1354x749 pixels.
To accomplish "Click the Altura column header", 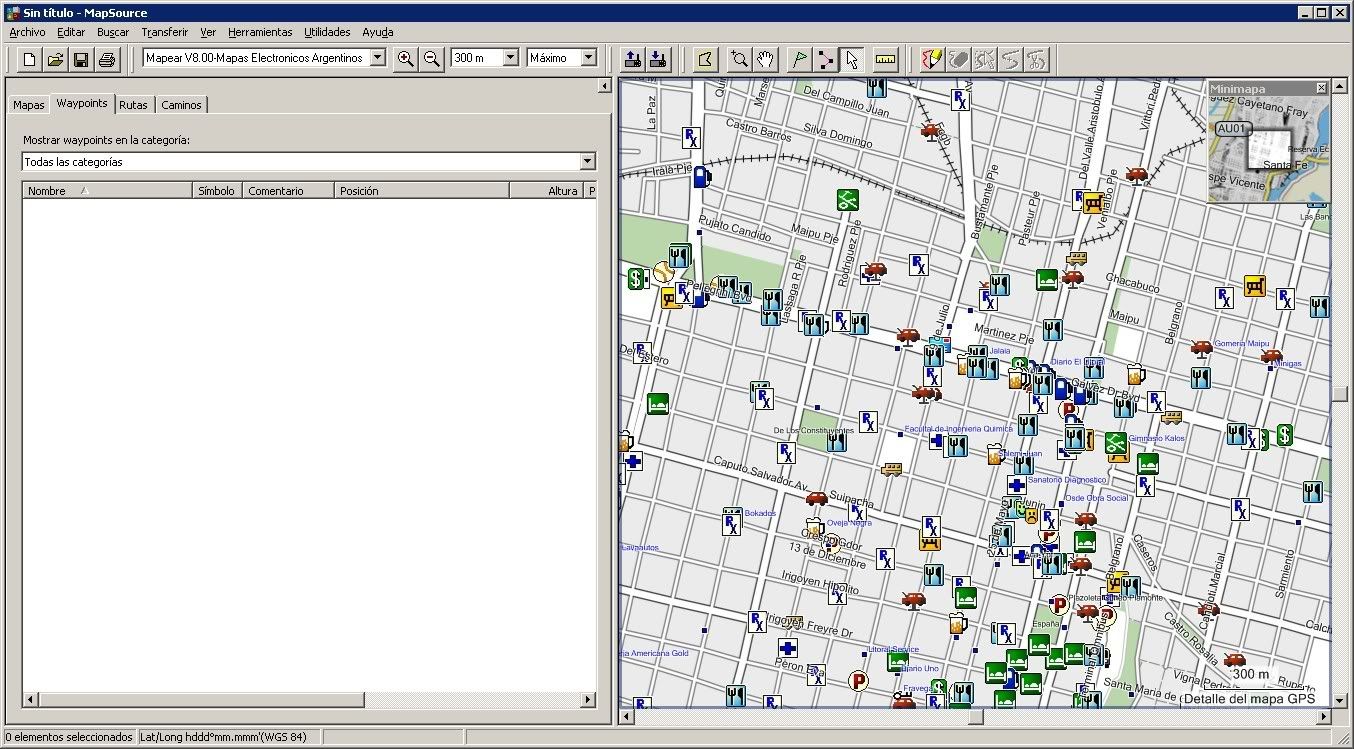I will pyautogui.click(x=546, y=191).
